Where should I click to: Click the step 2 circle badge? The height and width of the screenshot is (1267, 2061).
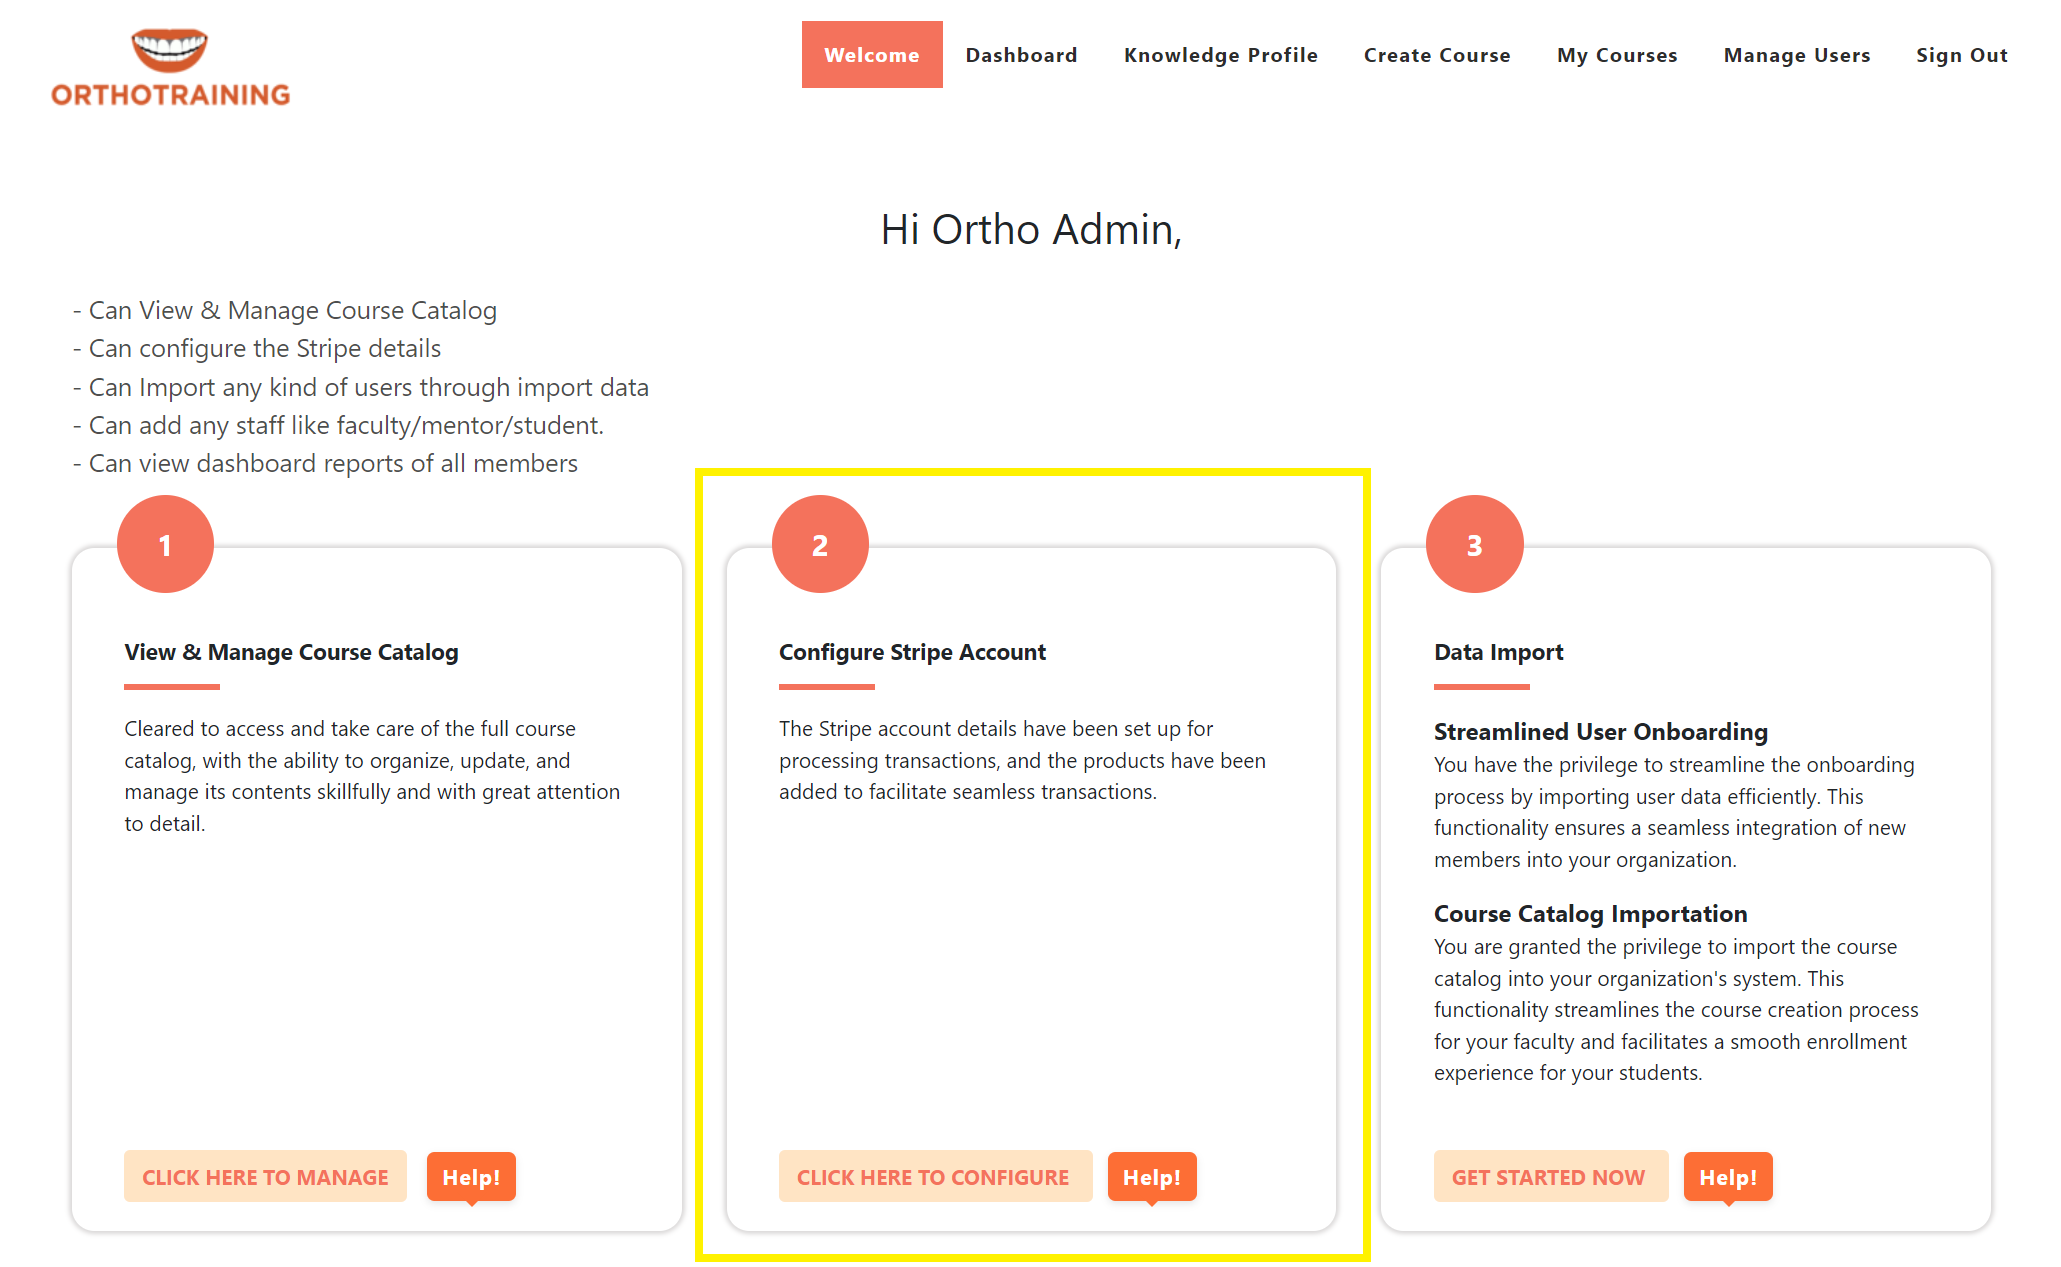click(x=820, y=545)
